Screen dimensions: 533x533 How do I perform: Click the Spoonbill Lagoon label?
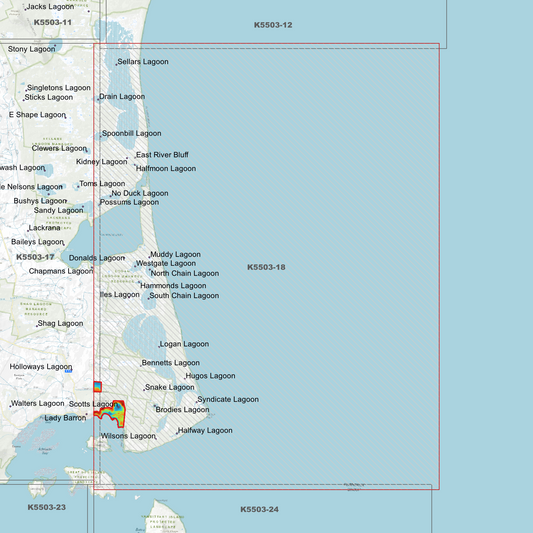point(132,133)
